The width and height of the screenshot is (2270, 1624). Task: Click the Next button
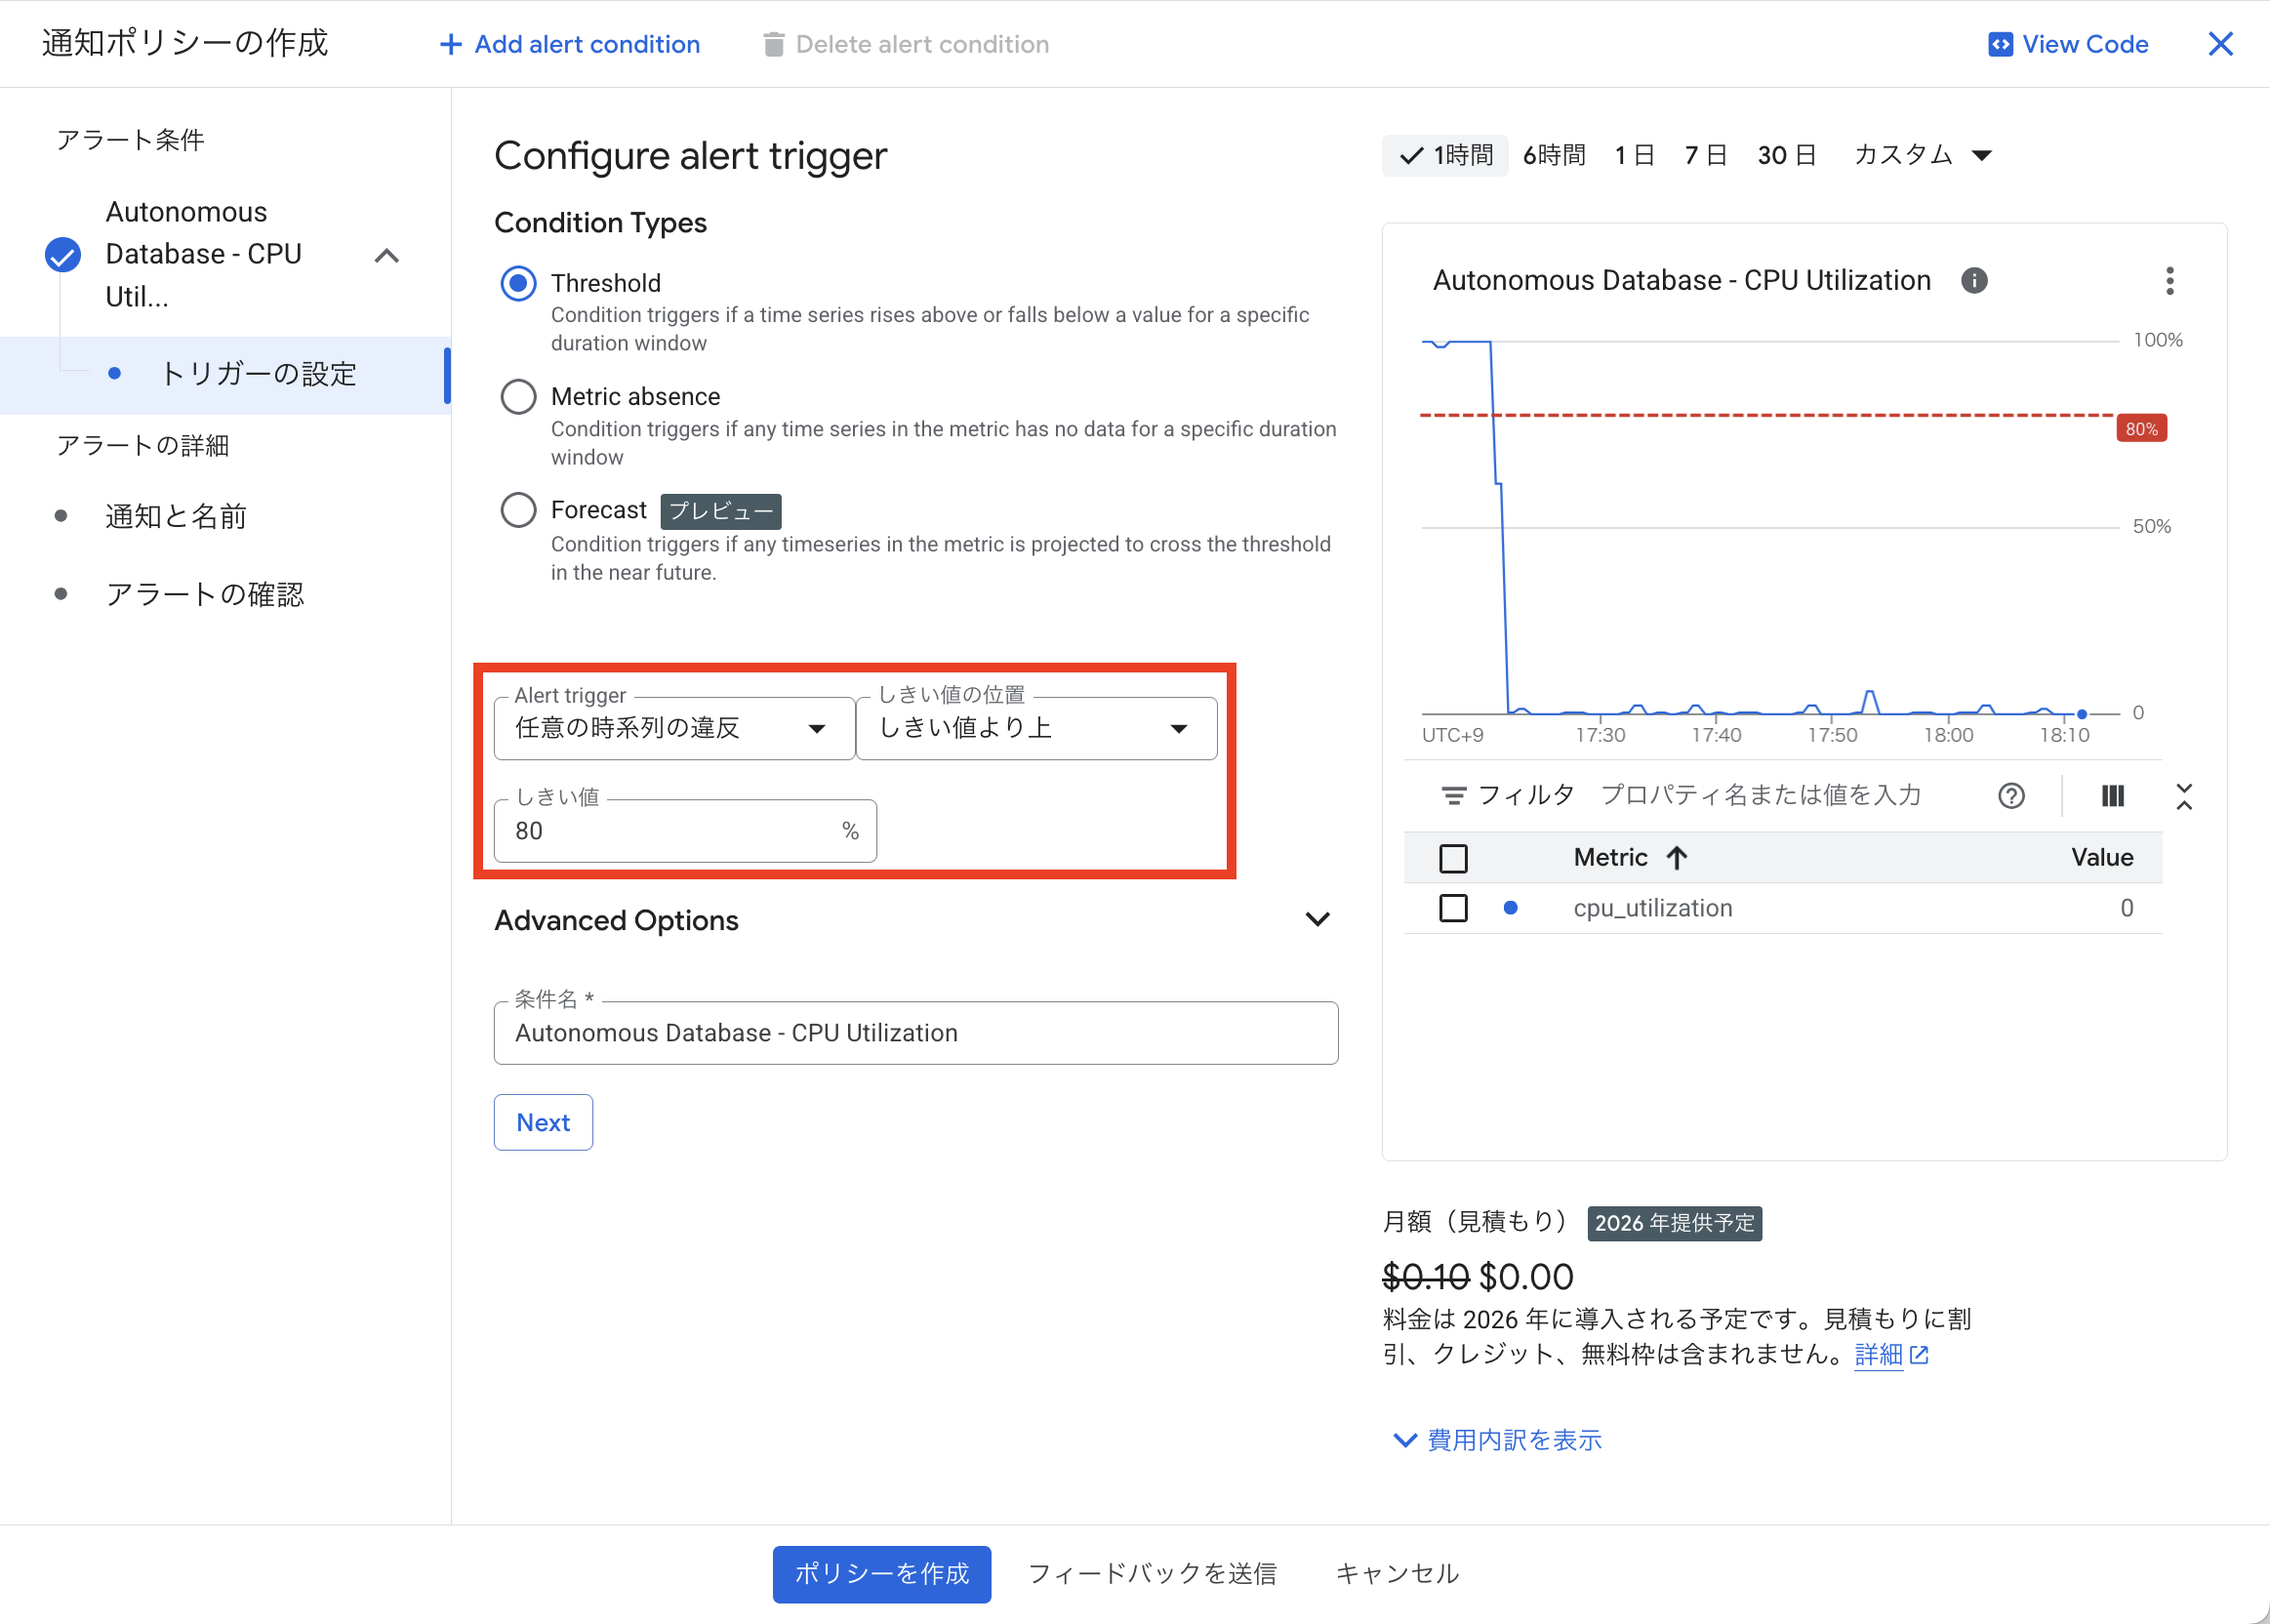(x=543, y=1121)
